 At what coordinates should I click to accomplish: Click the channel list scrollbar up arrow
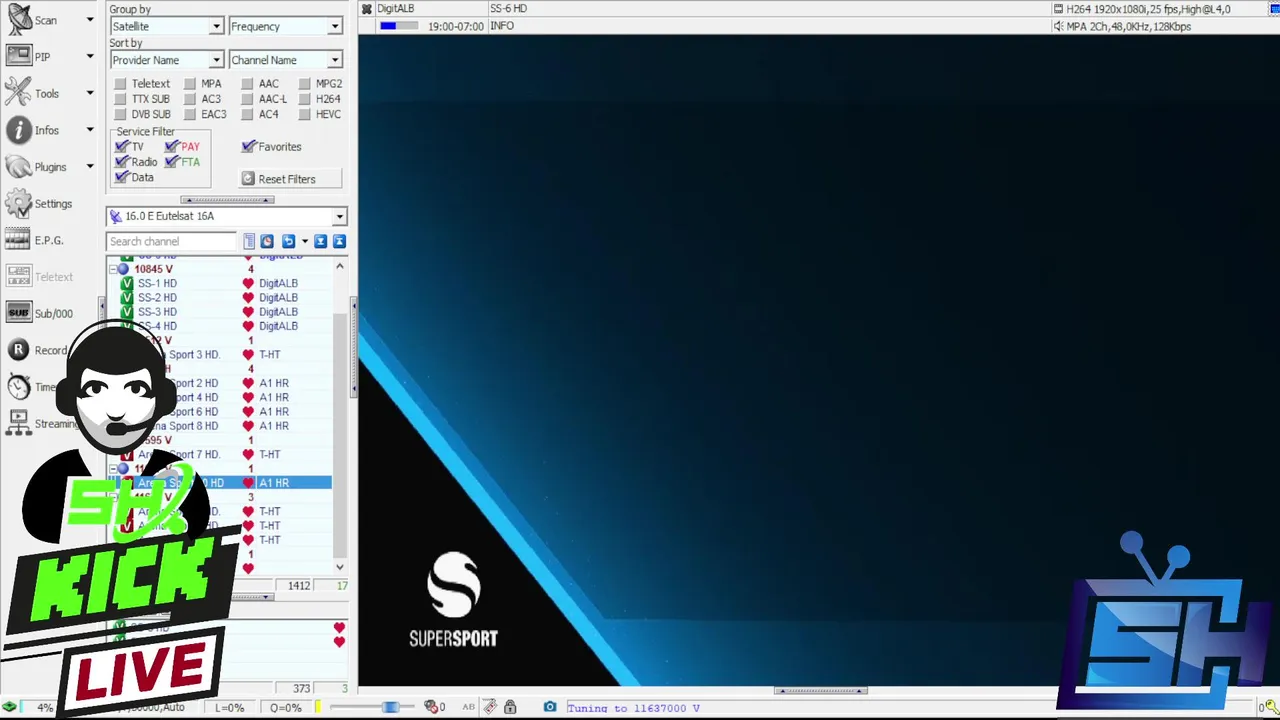click(340, 266)
